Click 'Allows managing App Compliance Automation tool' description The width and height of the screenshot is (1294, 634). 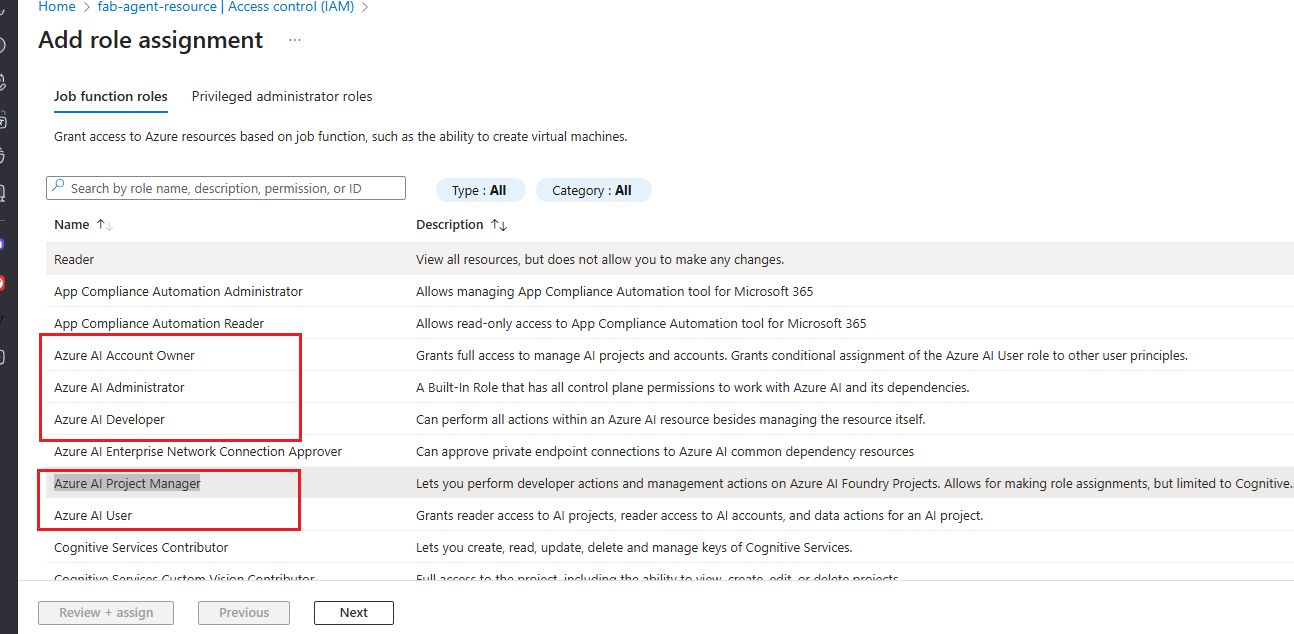[615, 291]
